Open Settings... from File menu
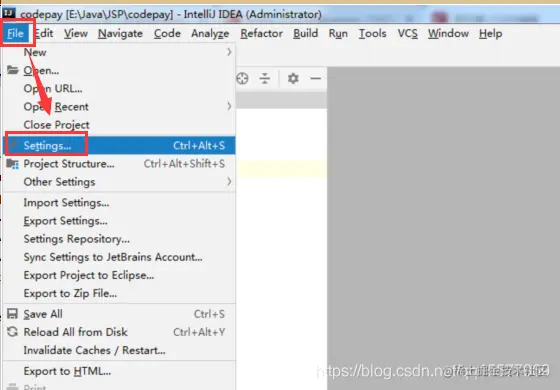This screenshot has height=390, width=560. (x=119, y=145)
